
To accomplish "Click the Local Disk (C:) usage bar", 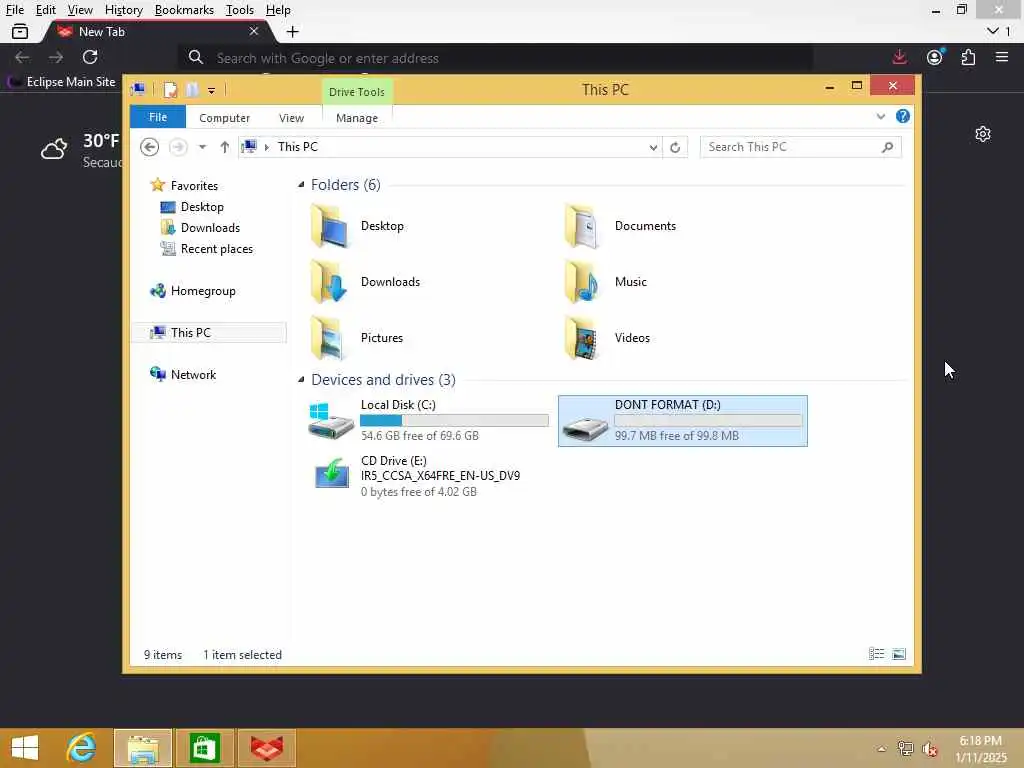I will [455, 421].
